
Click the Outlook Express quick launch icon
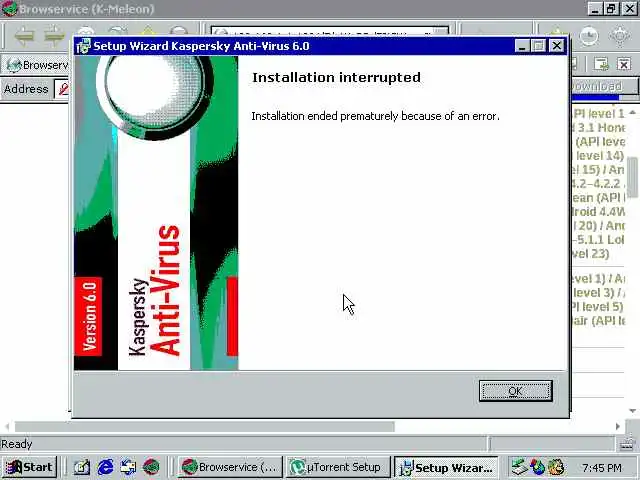(128, 467)
